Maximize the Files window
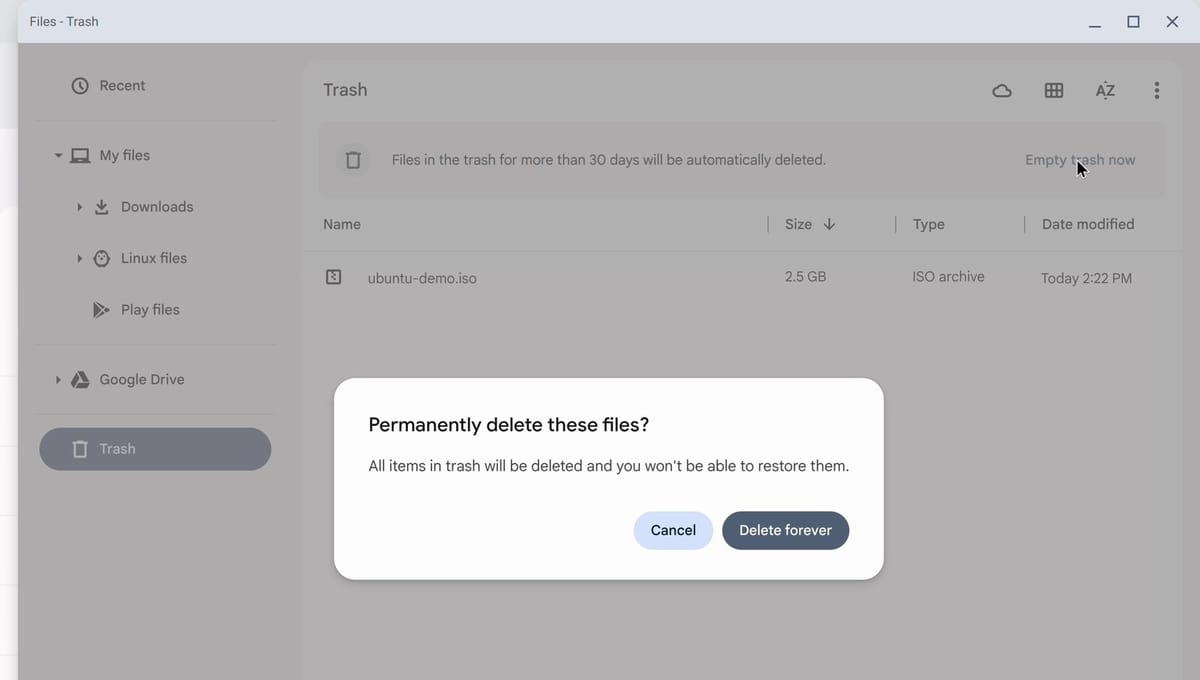Viewport: 1200px width, 680px height. [1133, 22]
